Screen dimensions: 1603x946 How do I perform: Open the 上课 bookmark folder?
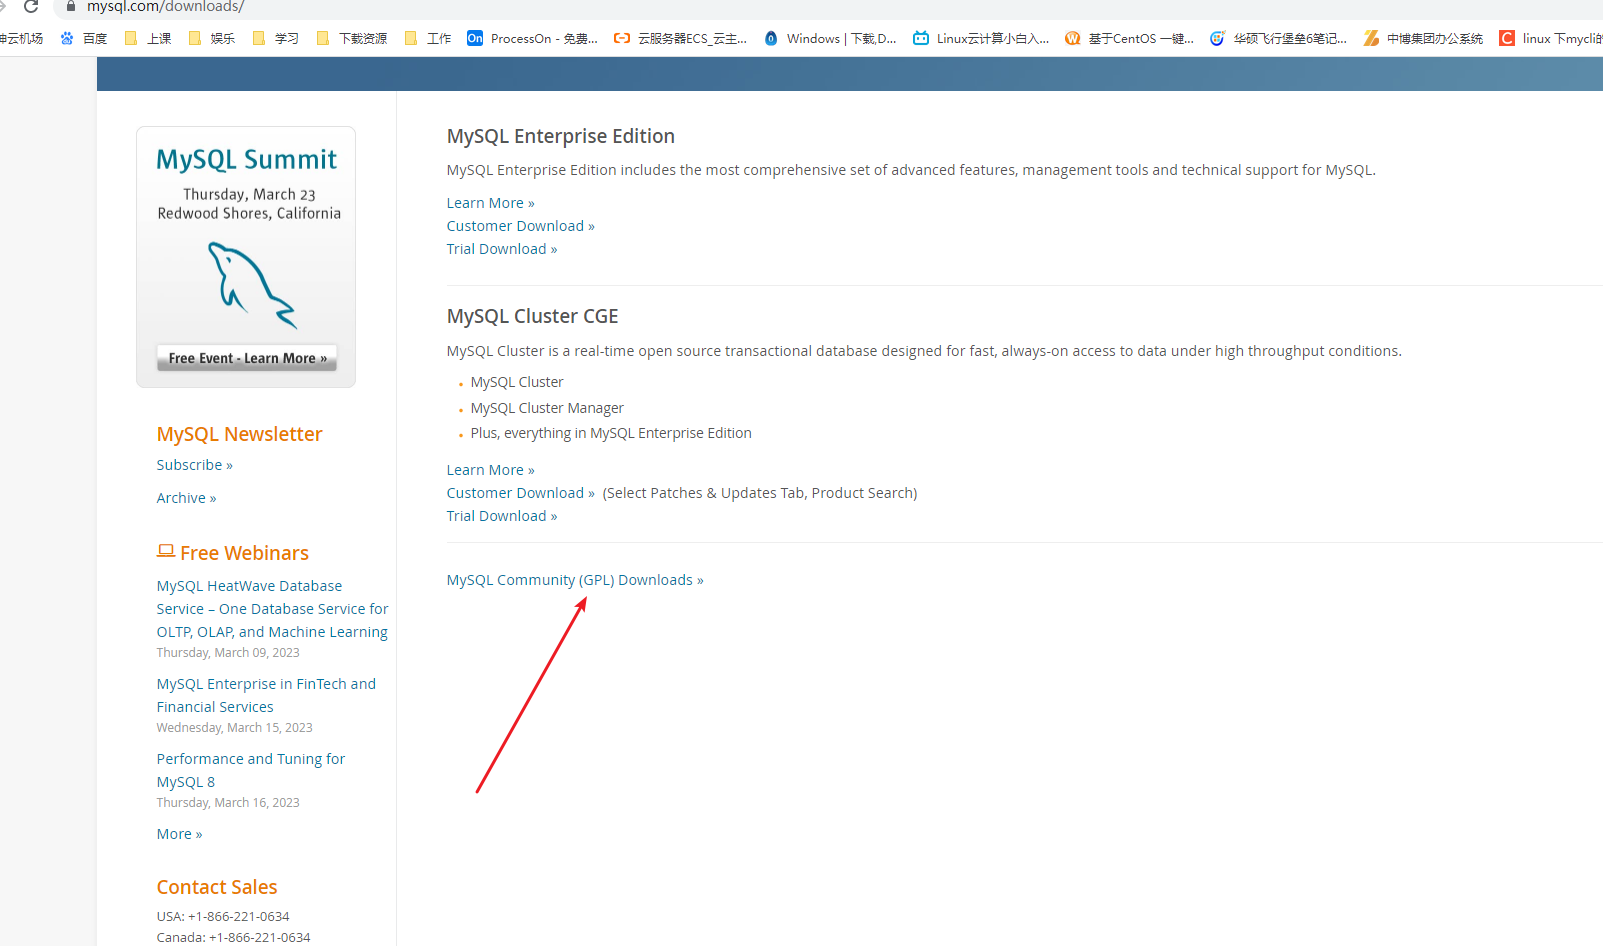click(x=148, y=38)
